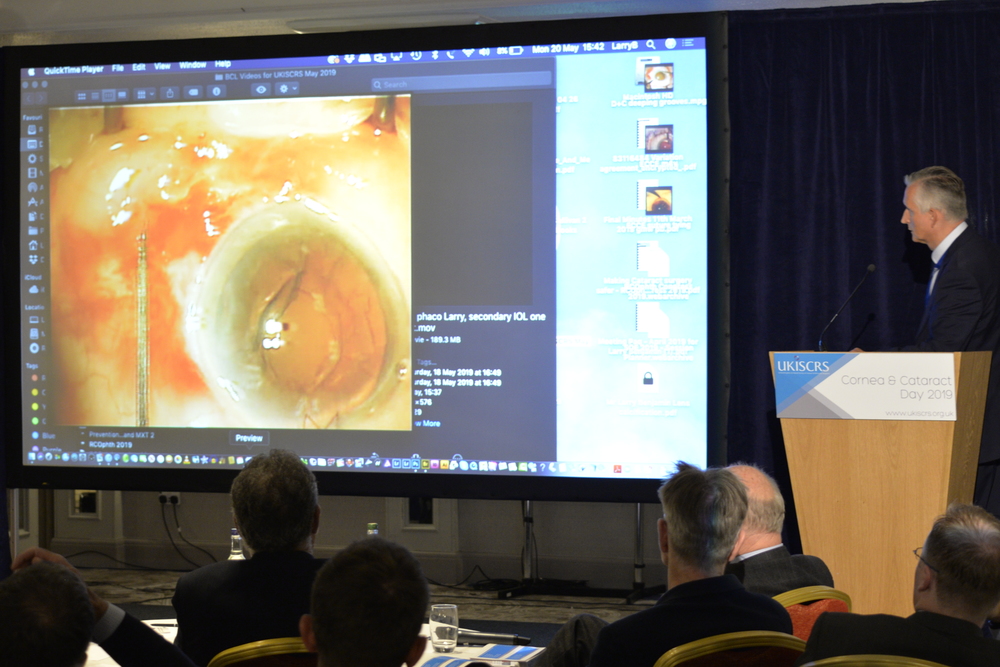The width and height of the screenshot is (1000, 667).
Task: Open the volume control in menu bar
Action: (x=485, y=52)
